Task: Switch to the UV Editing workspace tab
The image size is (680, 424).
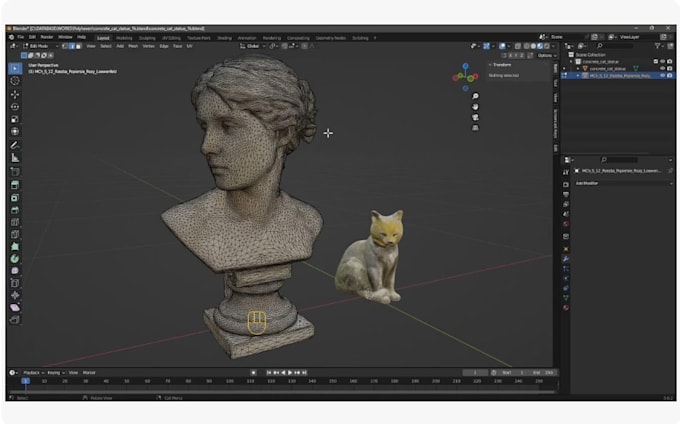Action: coord(171,38)
